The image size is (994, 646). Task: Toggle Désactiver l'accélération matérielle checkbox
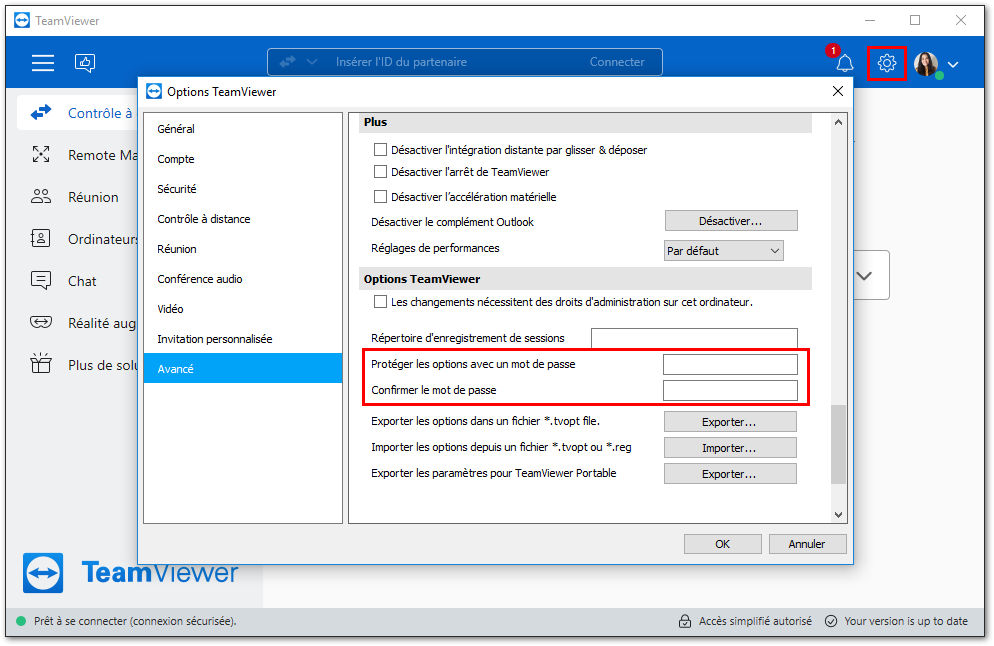tap(380, 197)
